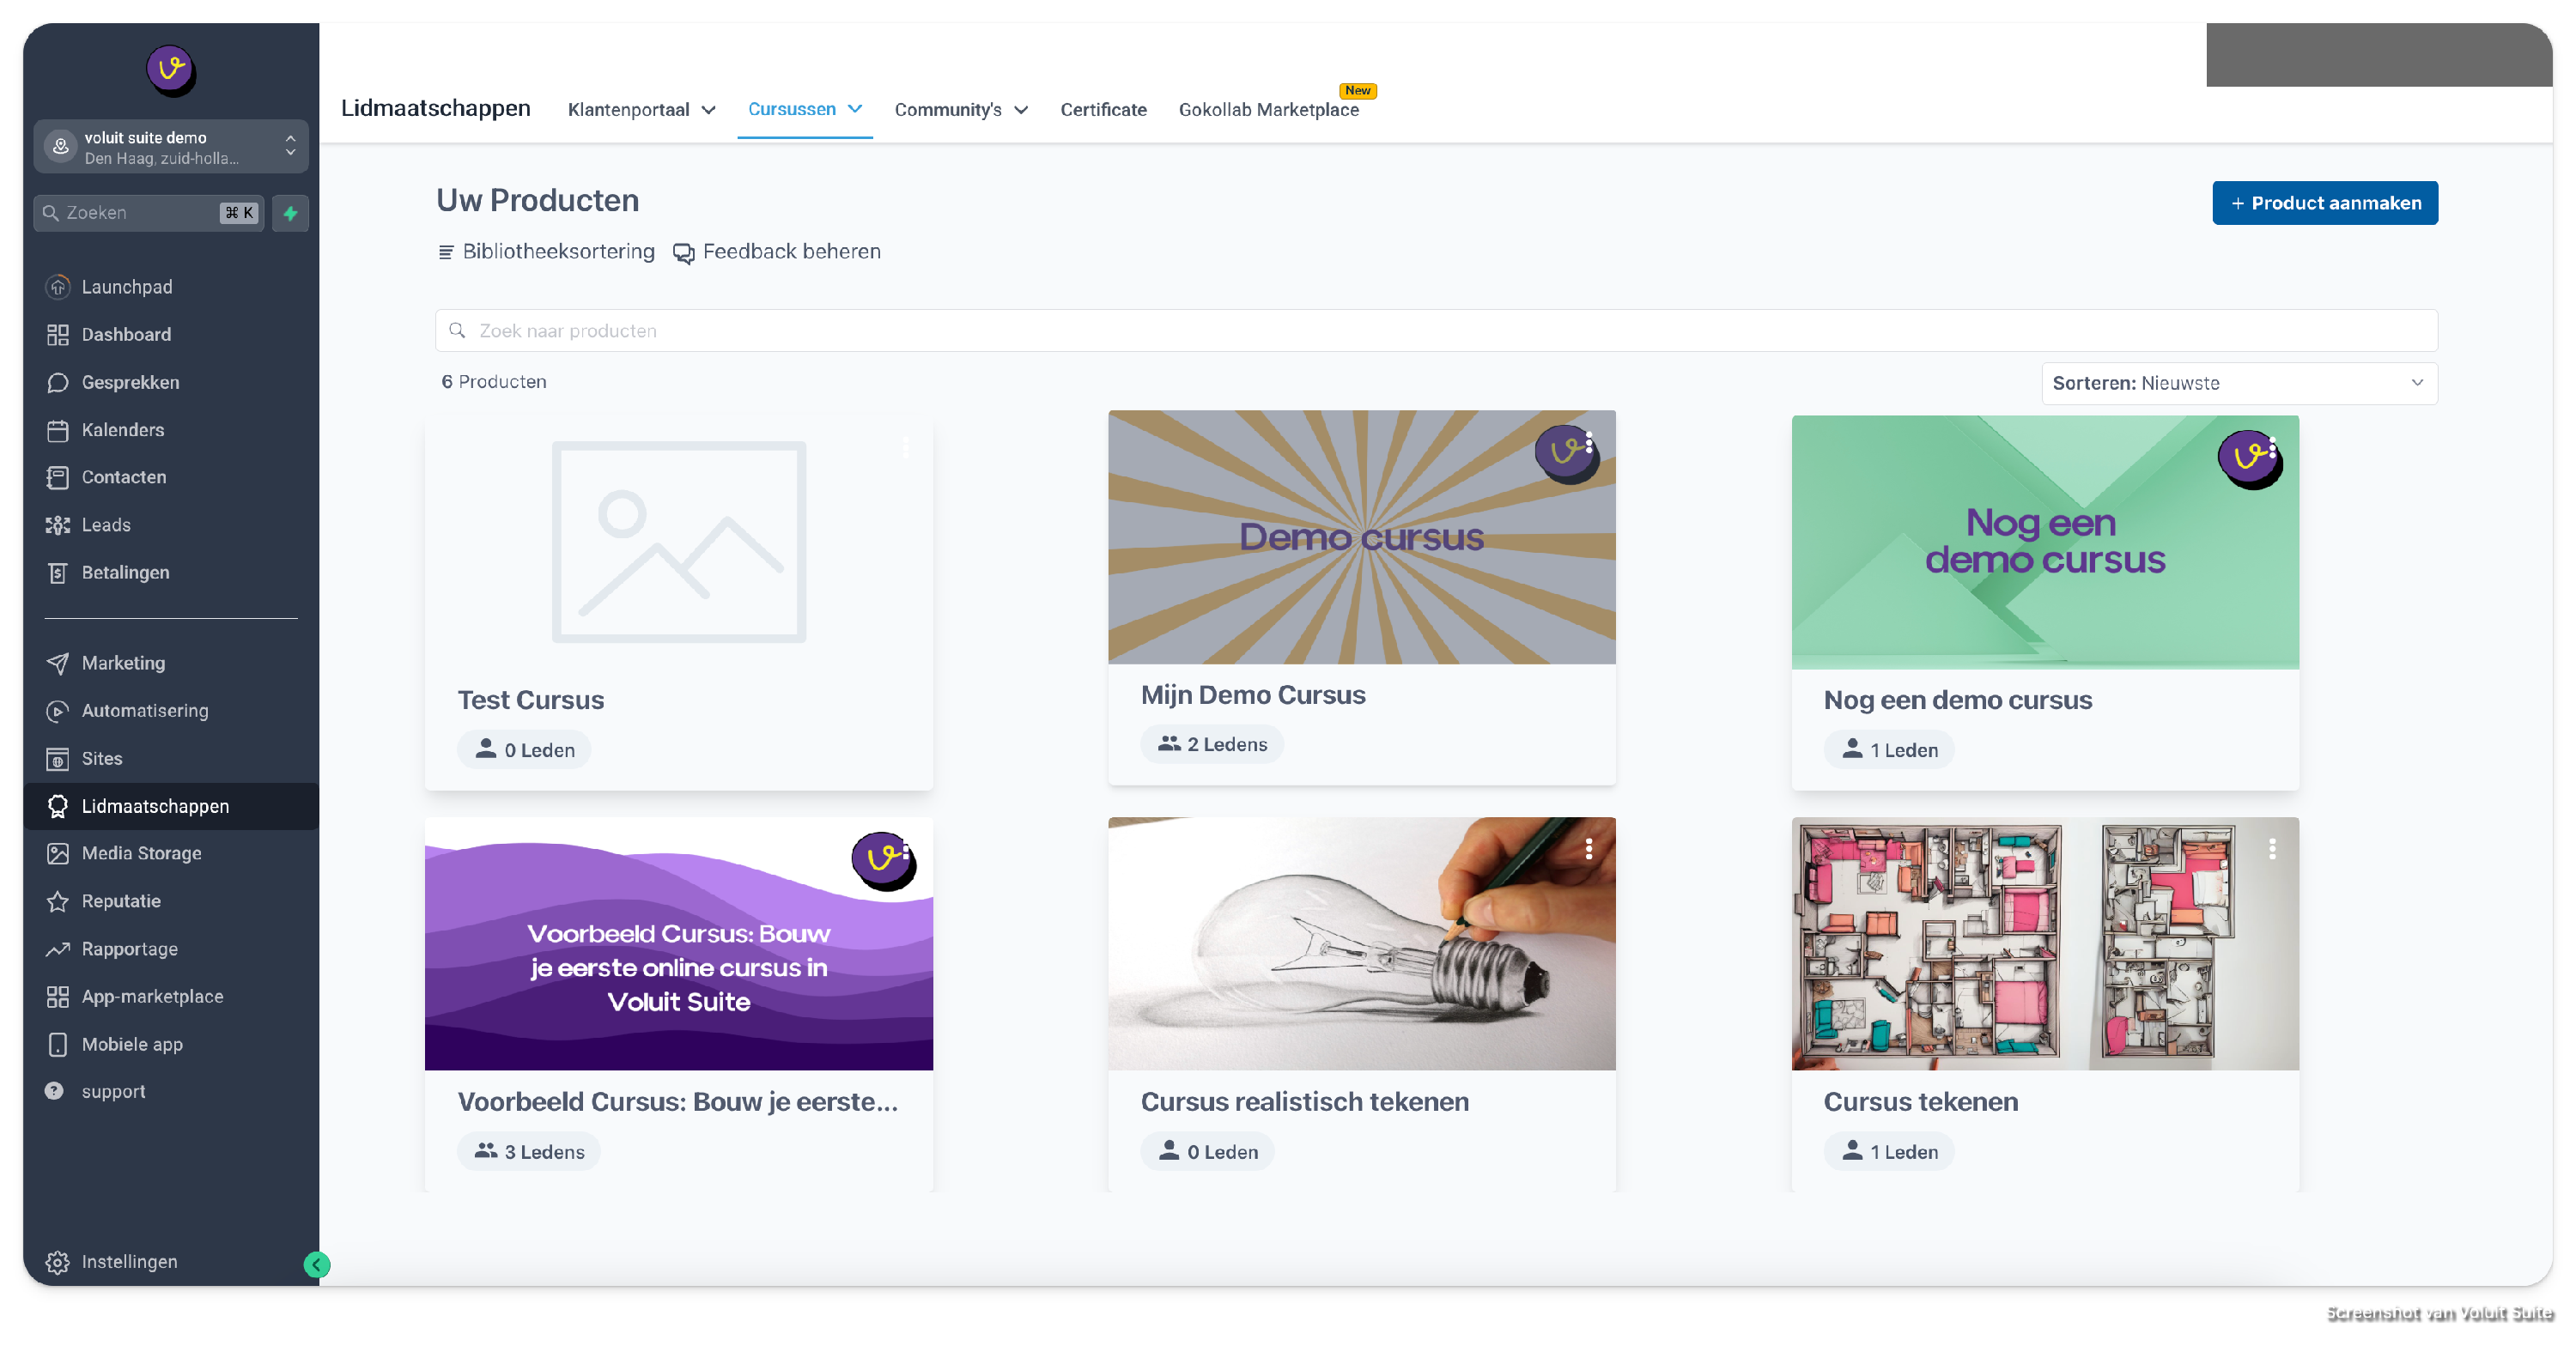Open the Nog een demo cursus thumbnail
The image size is (2576, 1346).
pos(2045,542)
